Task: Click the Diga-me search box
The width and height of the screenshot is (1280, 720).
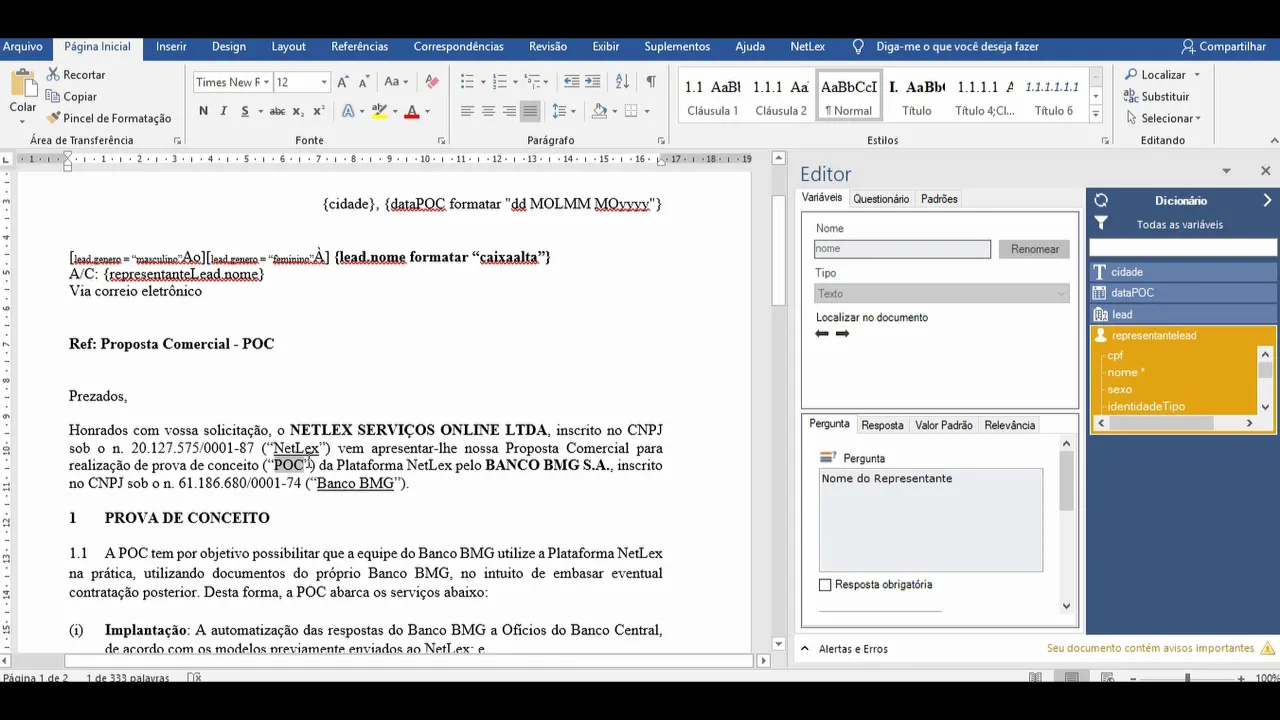Action: pyautogui.click(x=957, y=47)
